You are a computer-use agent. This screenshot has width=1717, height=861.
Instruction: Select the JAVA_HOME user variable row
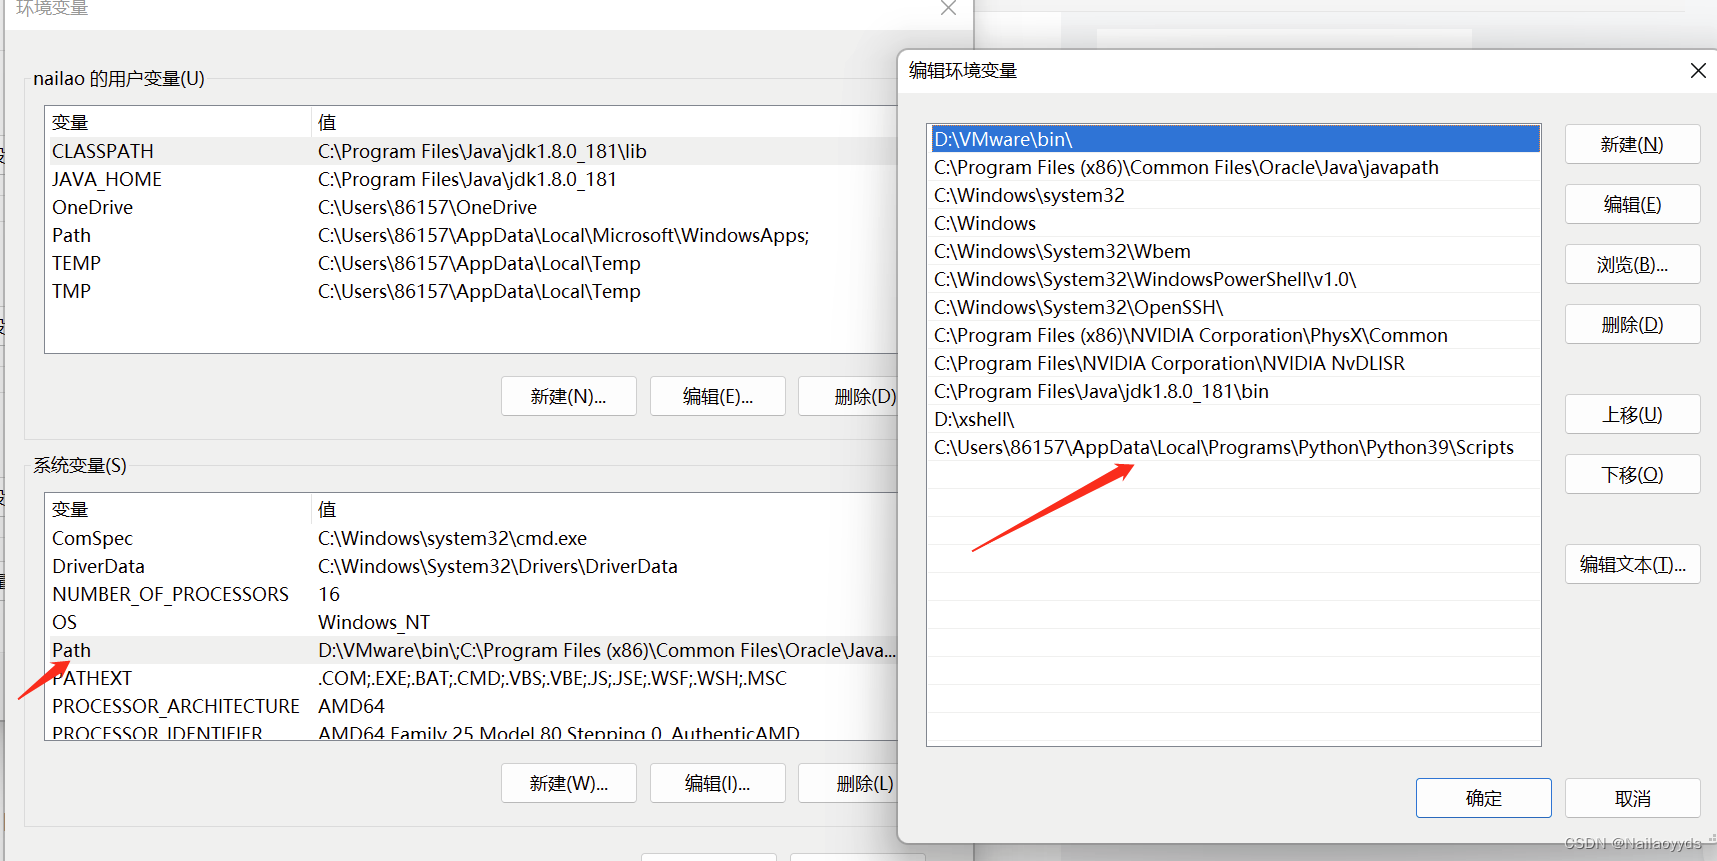coord(472,179)
